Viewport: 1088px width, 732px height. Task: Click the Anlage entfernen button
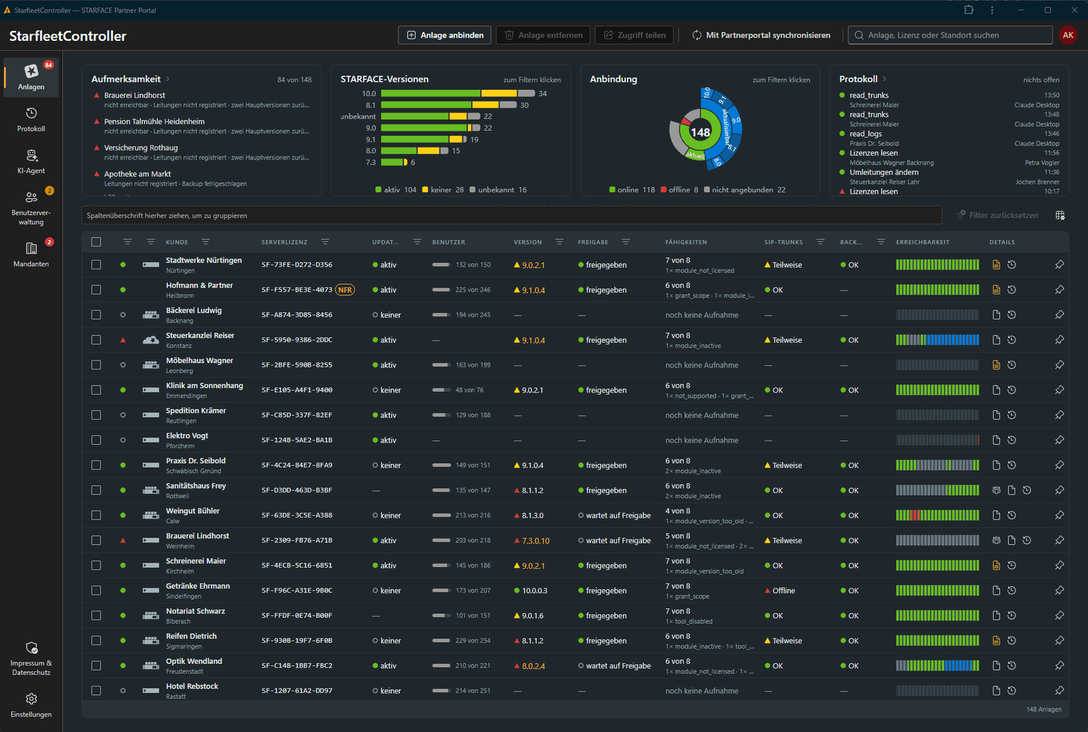point(543,35)
